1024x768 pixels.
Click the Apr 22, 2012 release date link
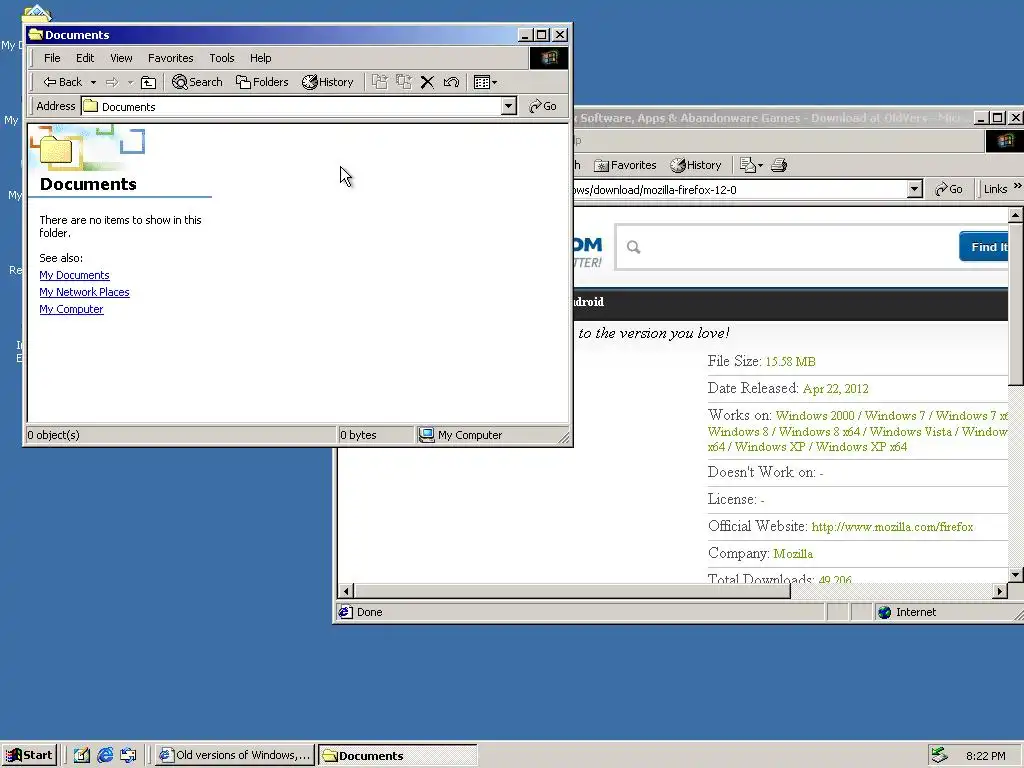pyautogui.click(x=835, y=389)
